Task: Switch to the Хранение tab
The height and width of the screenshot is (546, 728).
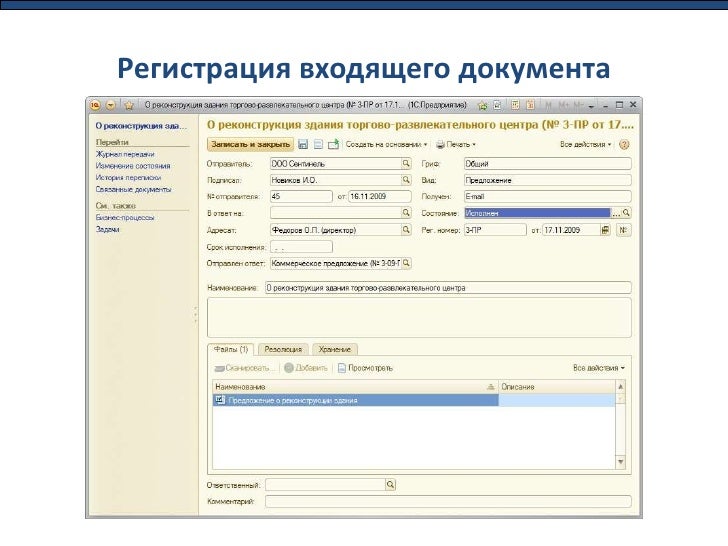Action: pos(334,349)
